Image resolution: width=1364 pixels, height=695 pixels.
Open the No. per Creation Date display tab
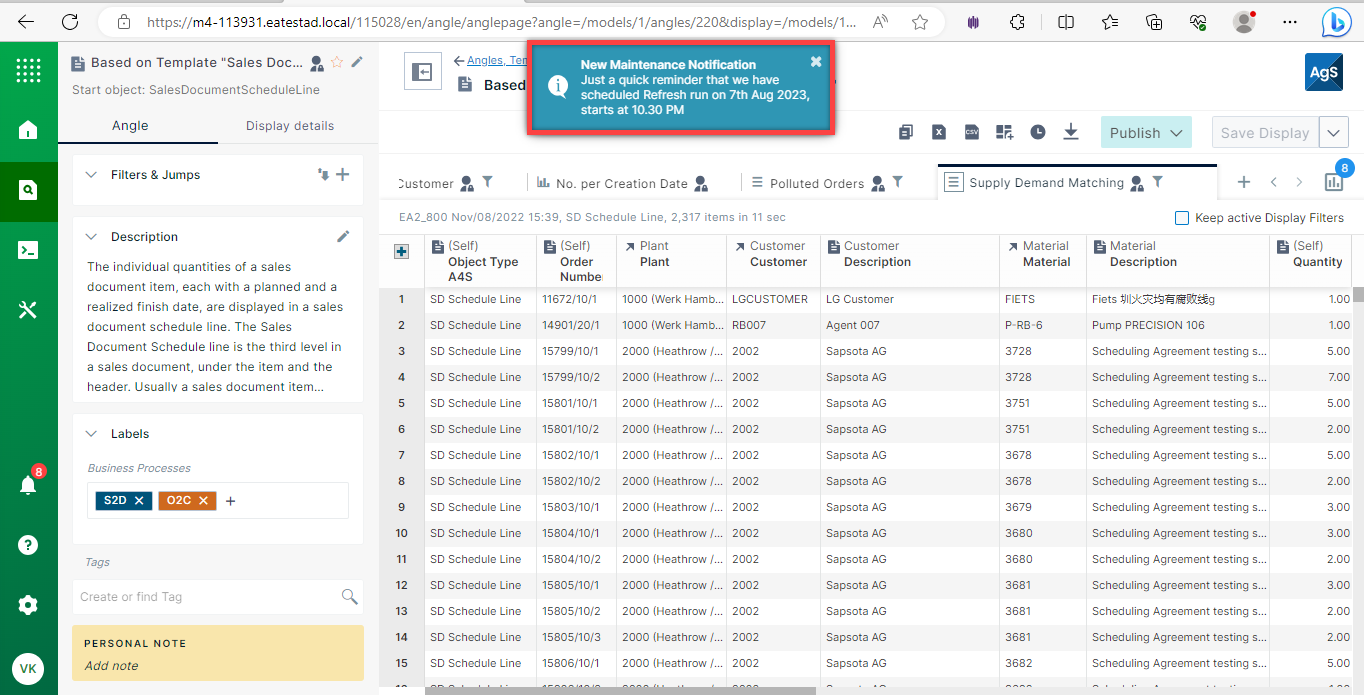click(x=622, y=183)
